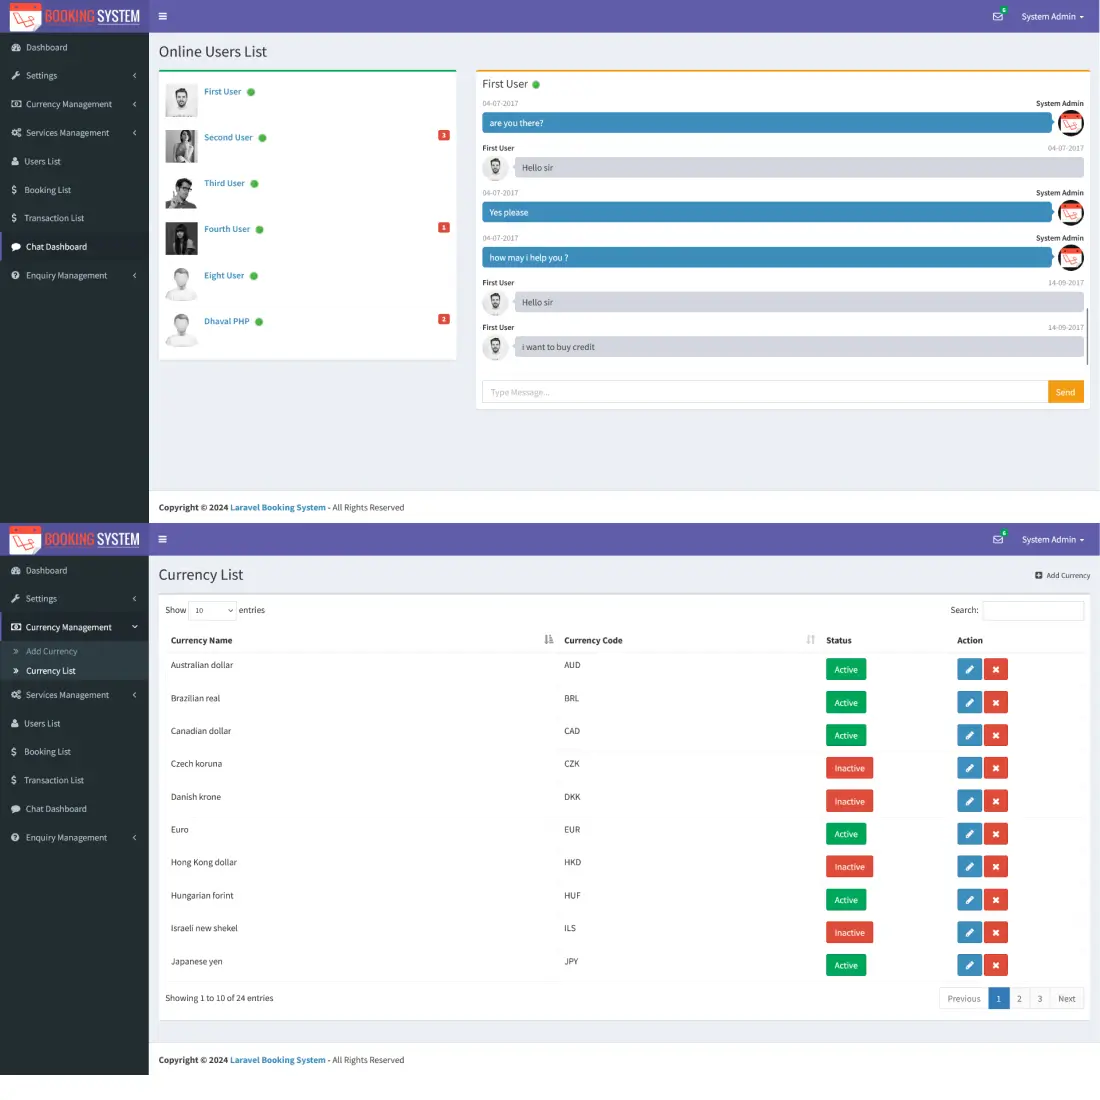The width and height of the screenshot is (1100, 1100).
Task: Toggle Inactive status of Danish krone
Action: coord(849,801)
